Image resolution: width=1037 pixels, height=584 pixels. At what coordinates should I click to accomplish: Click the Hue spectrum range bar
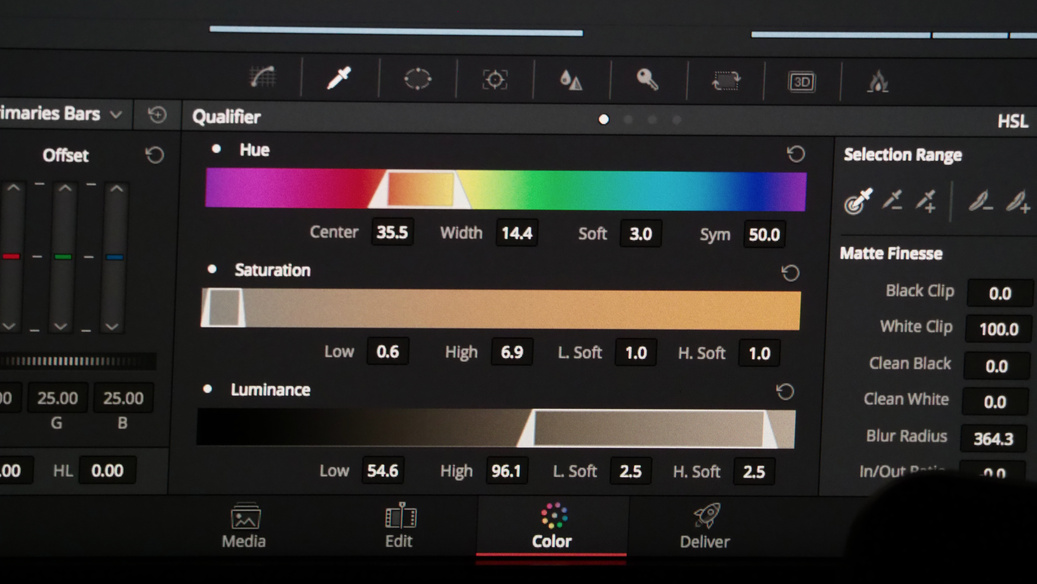click(506, 190)
